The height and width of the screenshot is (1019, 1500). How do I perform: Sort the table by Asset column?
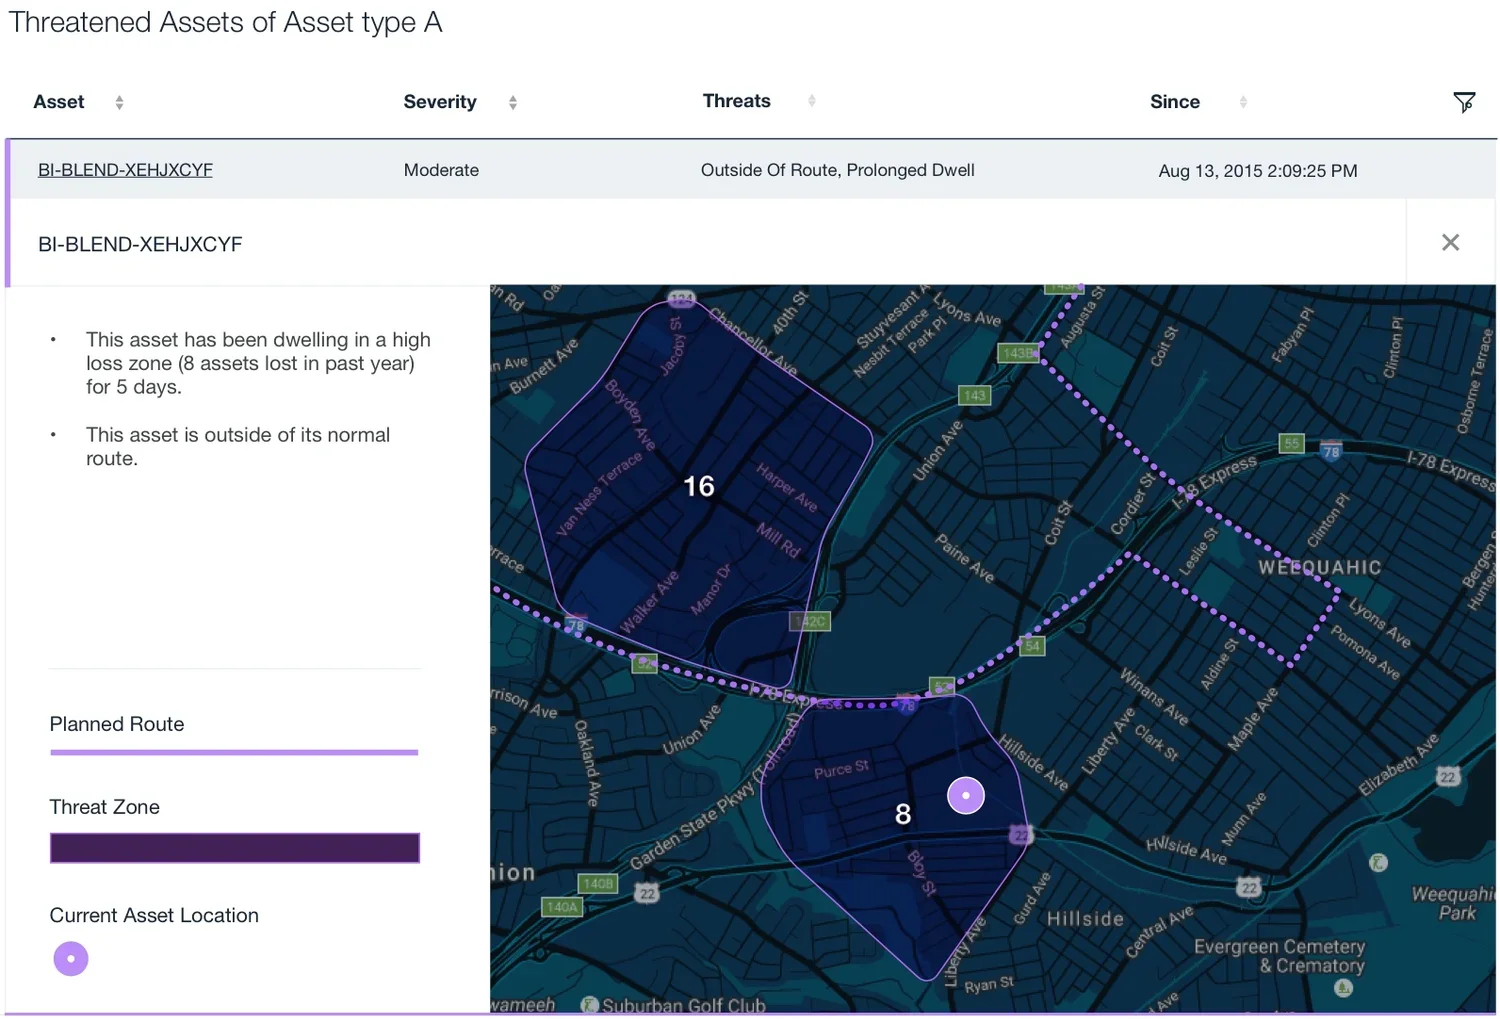point(118,101)
